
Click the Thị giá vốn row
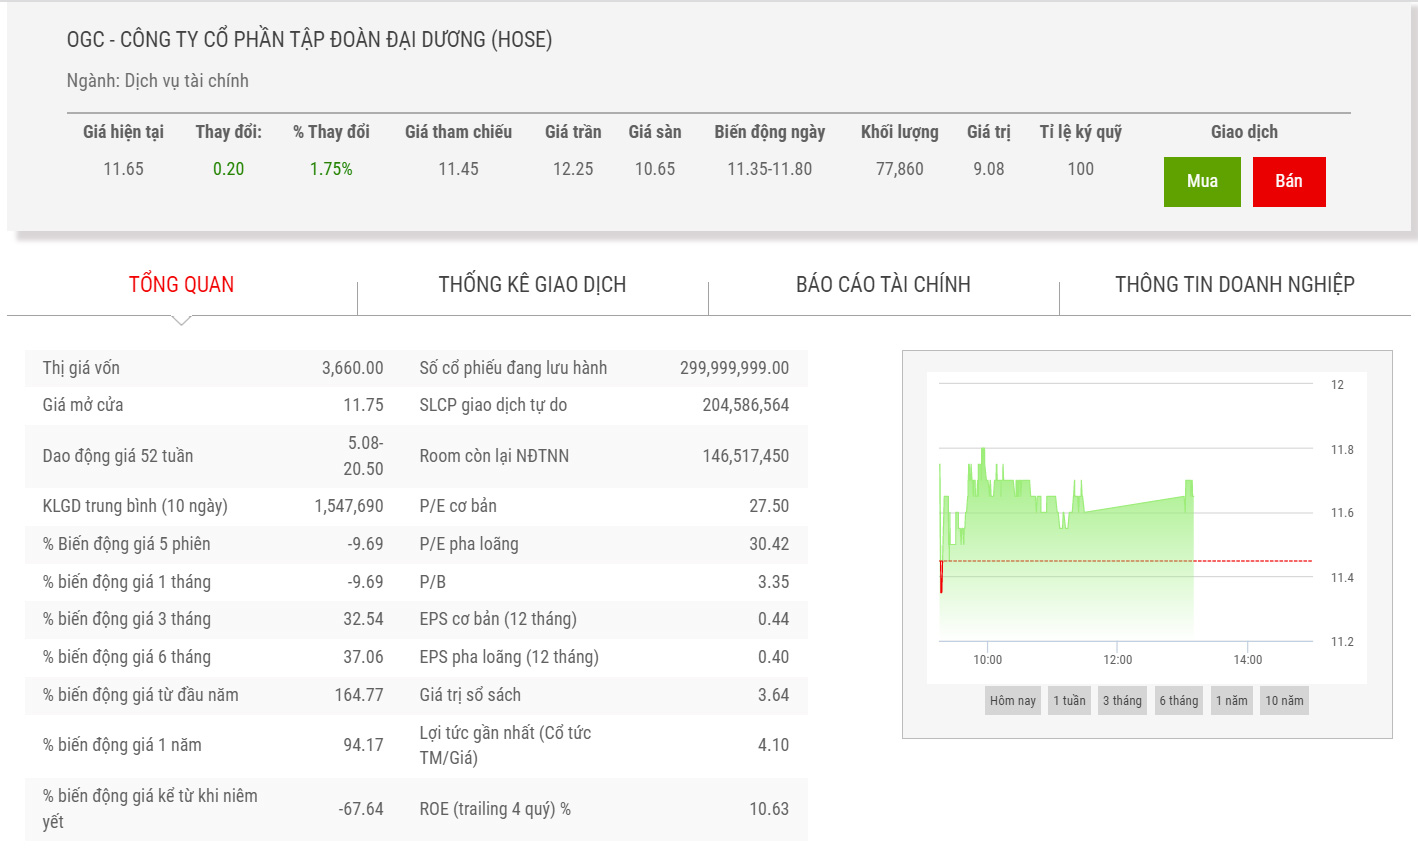click(212, 368)
